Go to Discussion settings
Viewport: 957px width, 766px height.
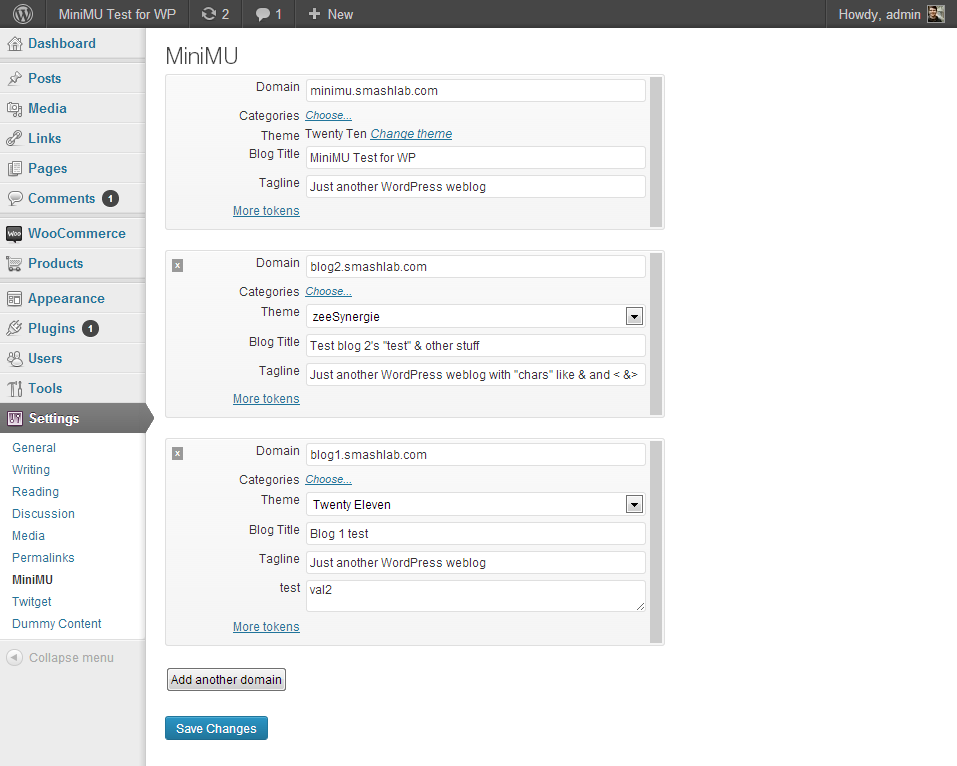coord(43,513)
